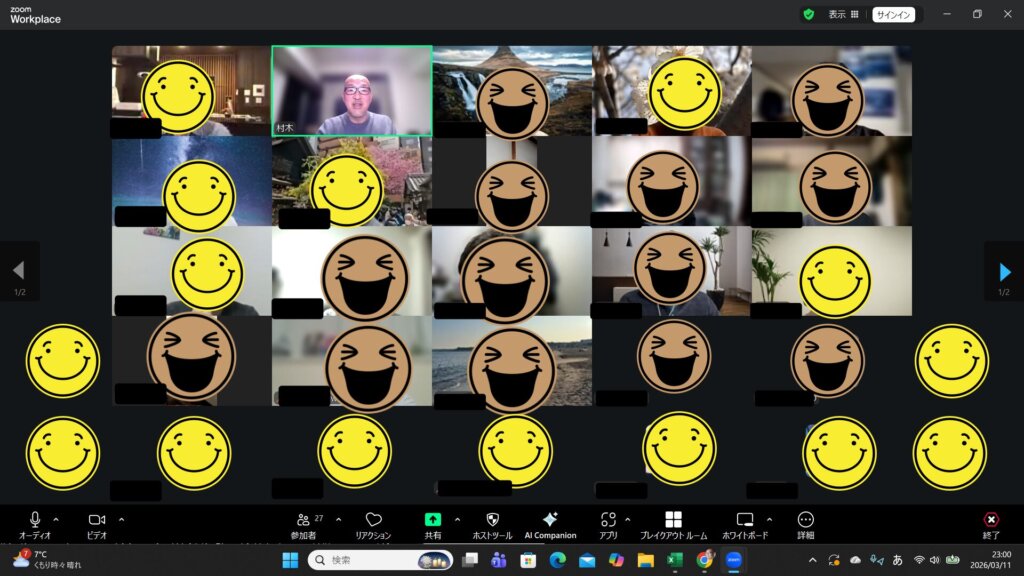The height and width of the screenshot is (576, 1024).
Task: Expand the chevron beside 参加者
Action: point(338,519)
